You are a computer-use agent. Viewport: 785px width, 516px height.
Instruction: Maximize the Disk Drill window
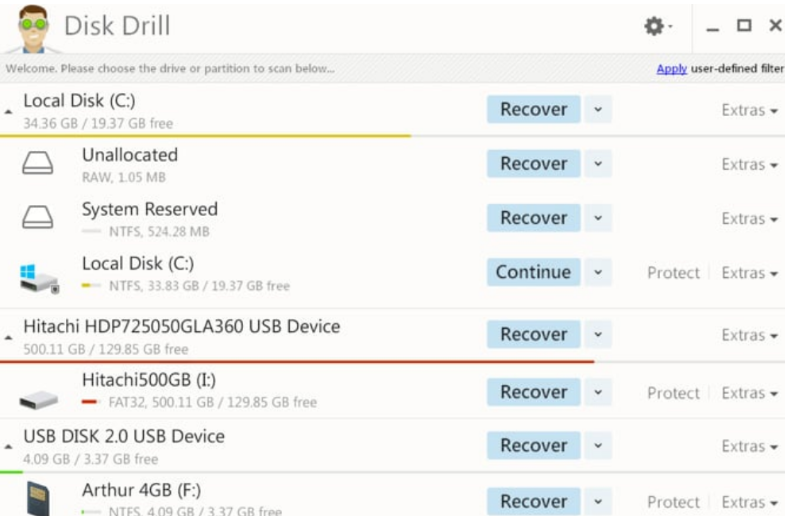743,26
